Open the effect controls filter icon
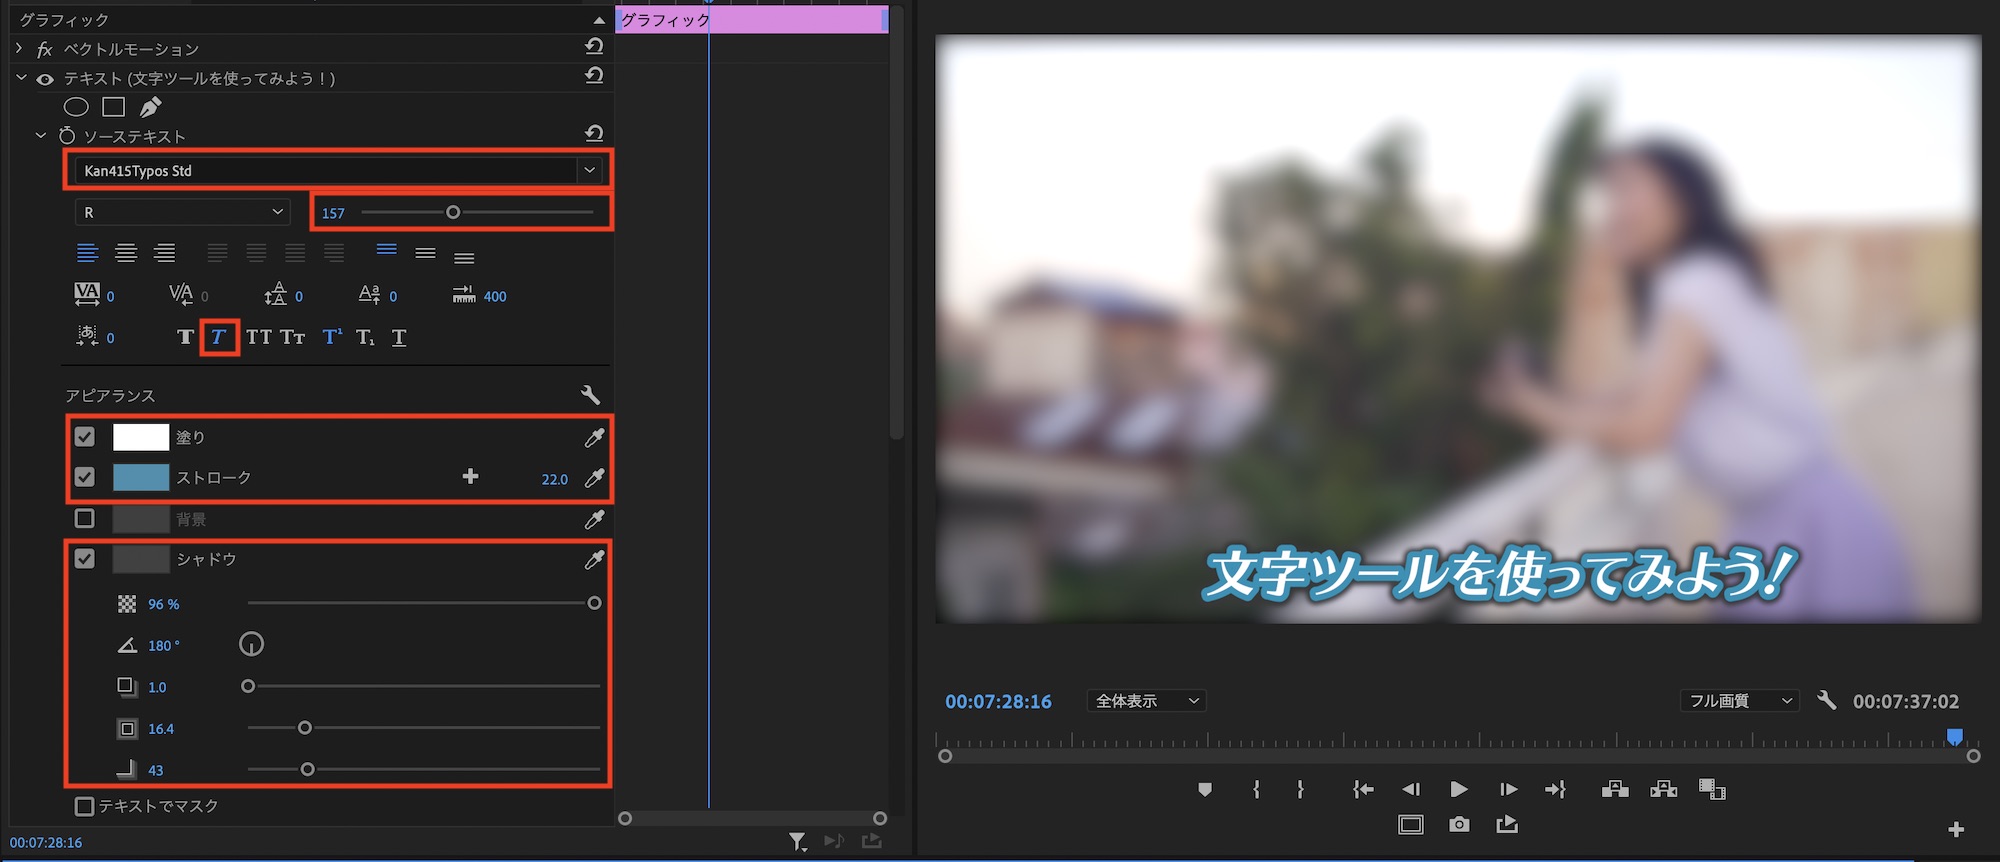This screenshot has height=862, width=2000. click(797, 842)
